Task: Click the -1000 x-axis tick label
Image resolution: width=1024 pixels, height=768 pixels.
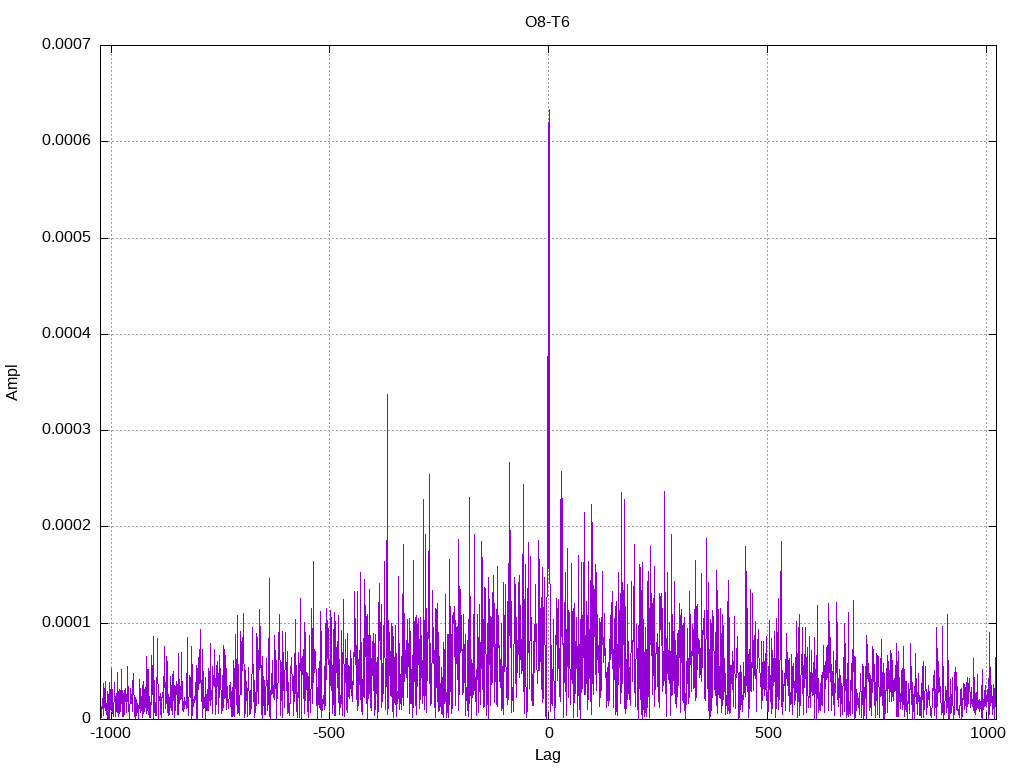Action: point(111,733)
